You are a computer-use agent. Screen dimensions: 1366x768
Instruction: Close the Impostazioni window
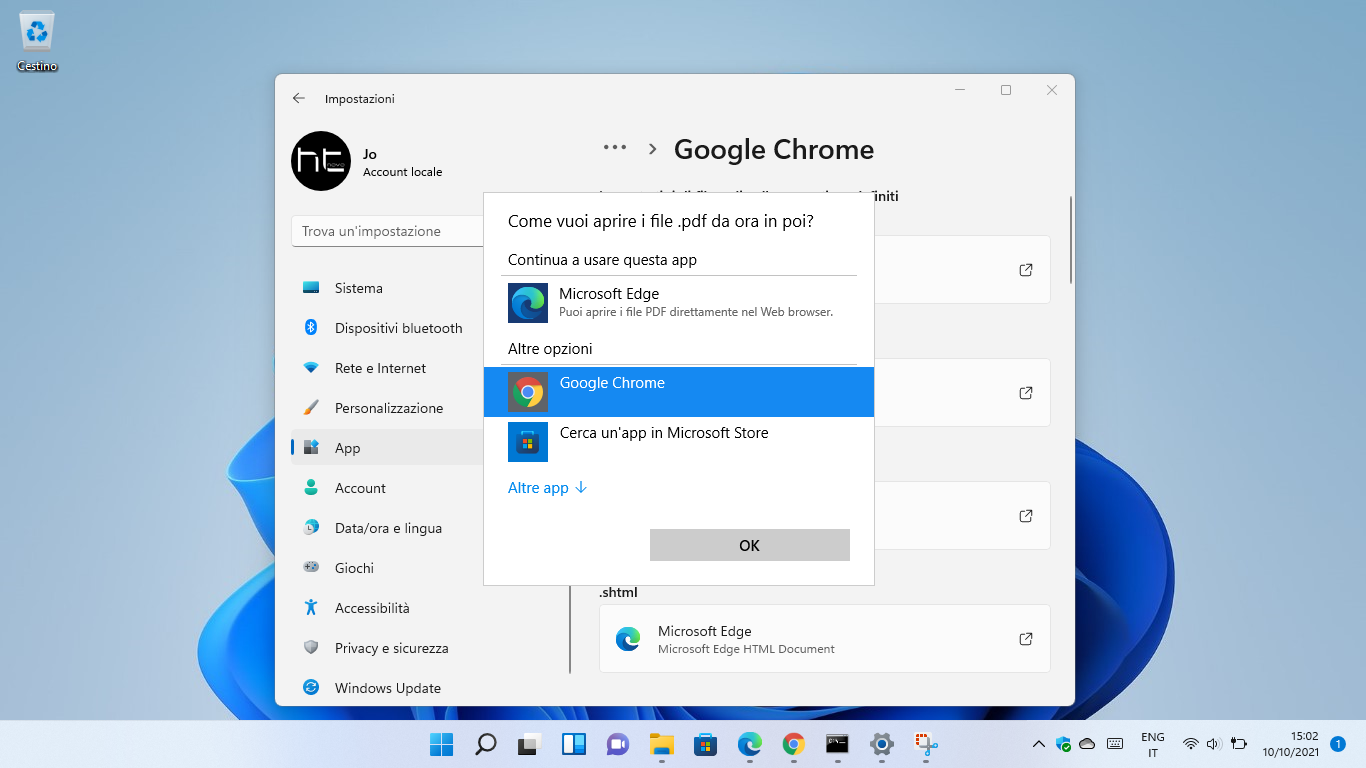click(x=1052, y=90)
